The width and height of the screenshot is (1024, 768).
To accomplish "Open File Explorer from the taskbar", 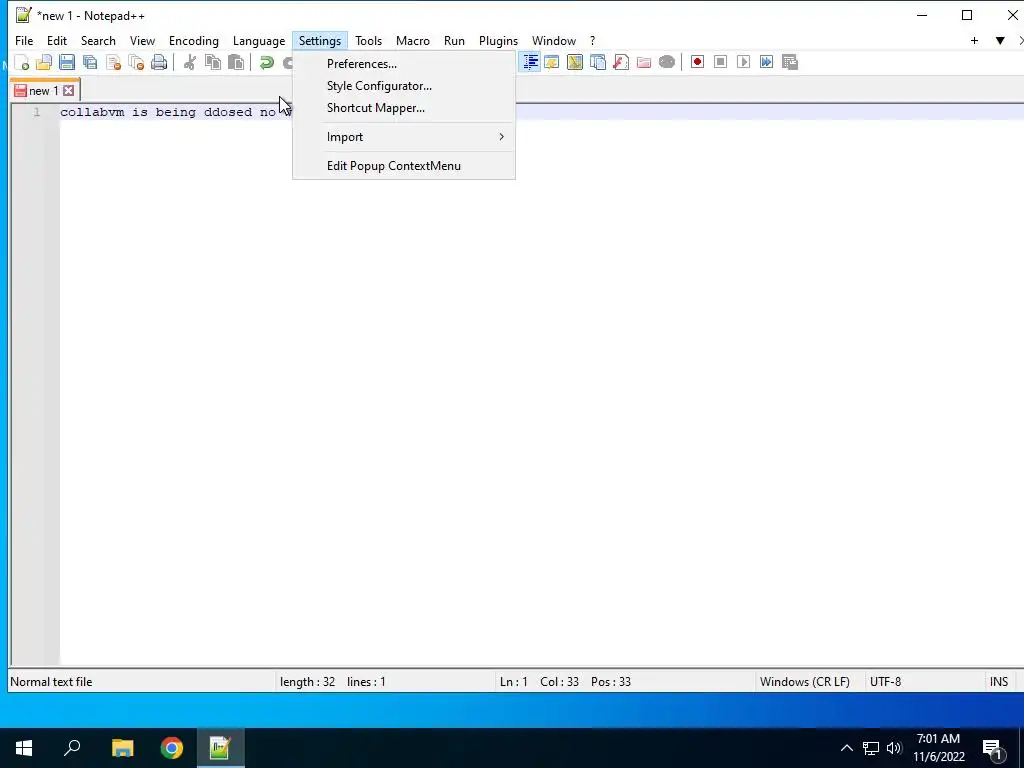I will 122,748.
